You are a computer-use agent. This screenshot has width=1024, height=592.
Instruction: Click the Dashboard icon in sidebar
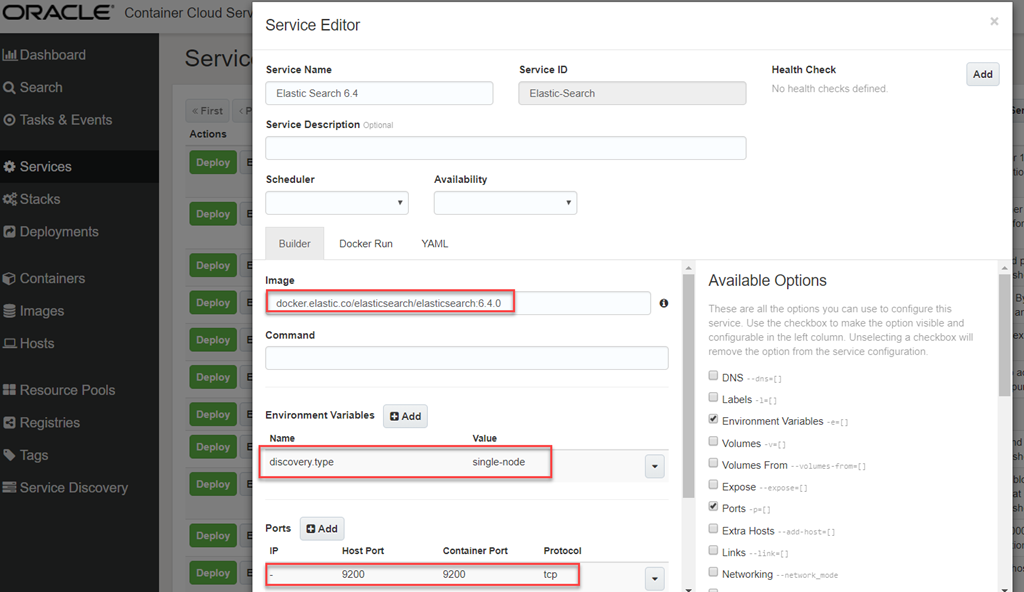[x=10, y=55]
